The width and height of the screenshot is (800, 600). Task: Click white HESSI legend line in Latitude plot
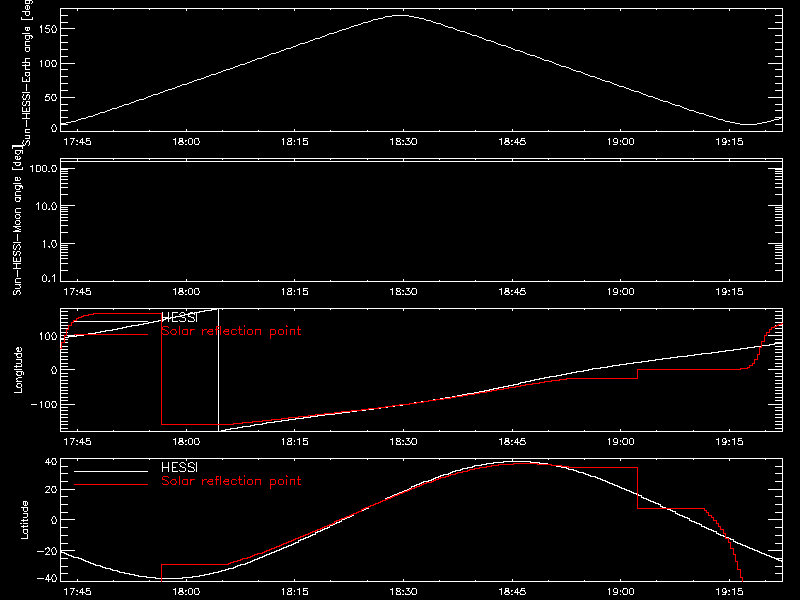111,471
